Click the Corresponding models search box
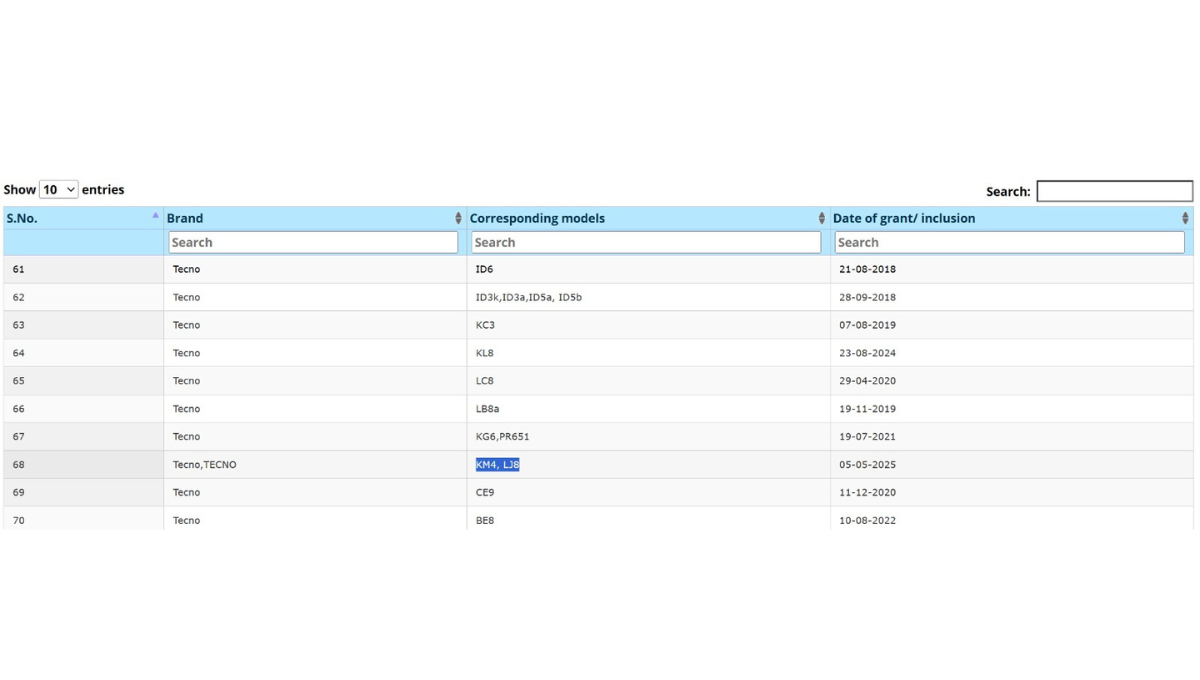1200x680 pixels. tap(646, 242)
